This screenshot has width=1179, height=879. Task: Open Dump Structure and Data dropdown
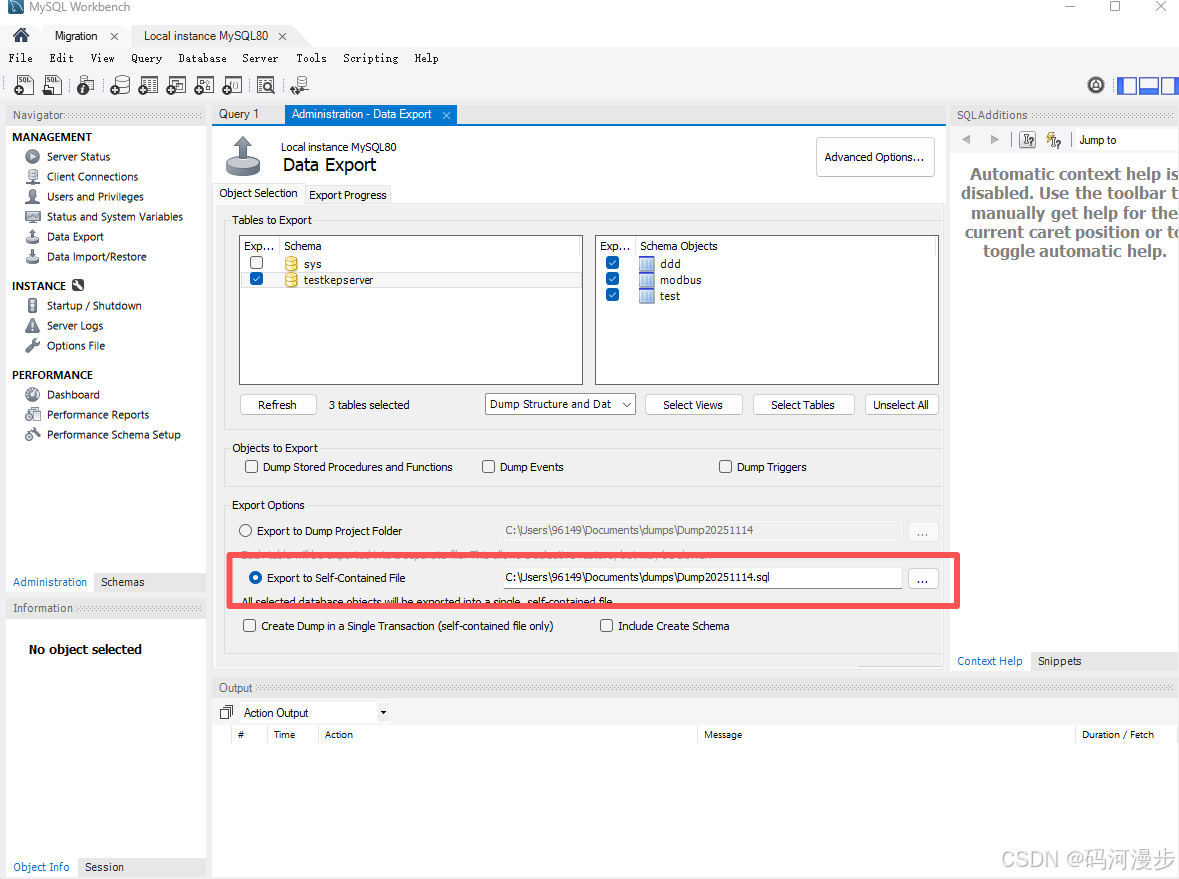click(x=560, y=405)
